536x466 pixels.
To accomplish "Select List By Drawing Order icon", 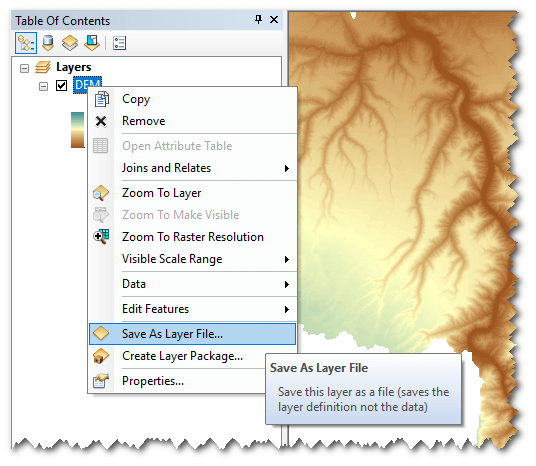I will pos(26,43).
